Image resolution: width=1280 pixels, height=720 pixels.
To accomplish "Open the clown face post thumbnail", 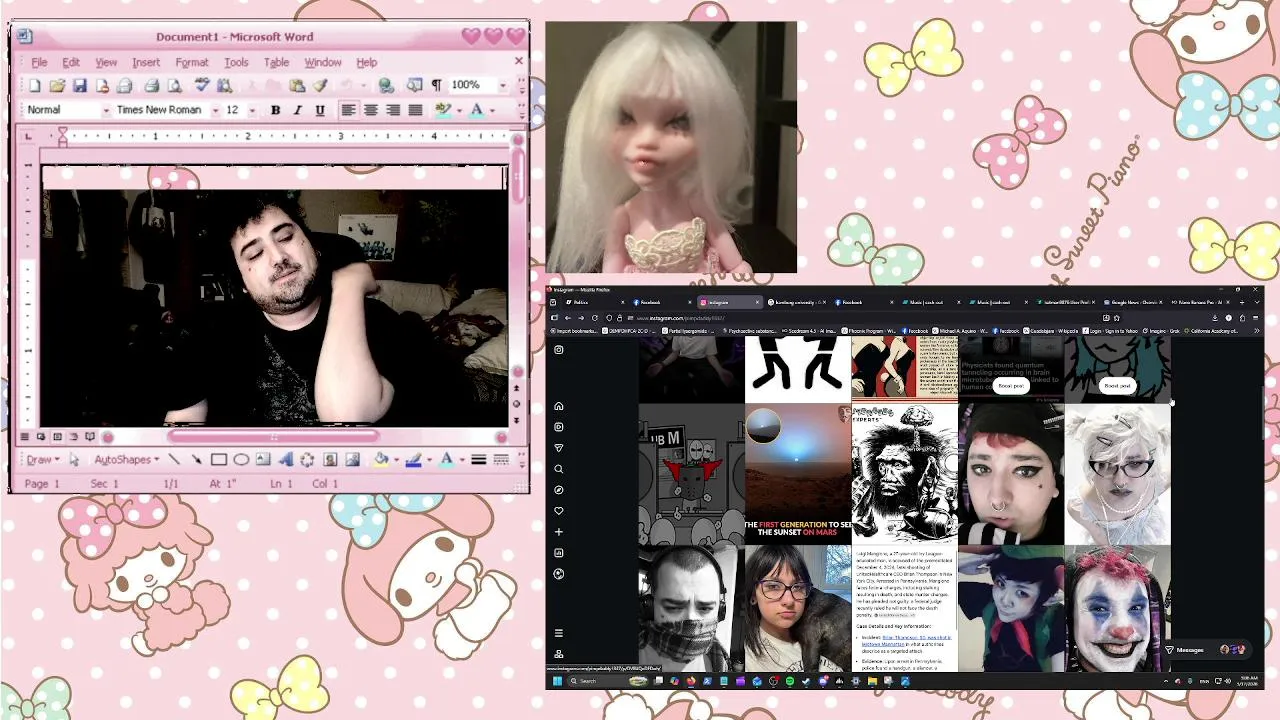I will [x=1117, y=609].
